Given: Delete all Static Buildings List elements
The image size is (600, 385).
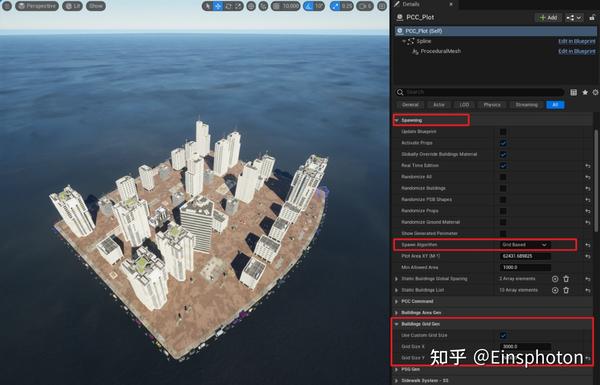Looking at the screenshot, I should [566, 290].
